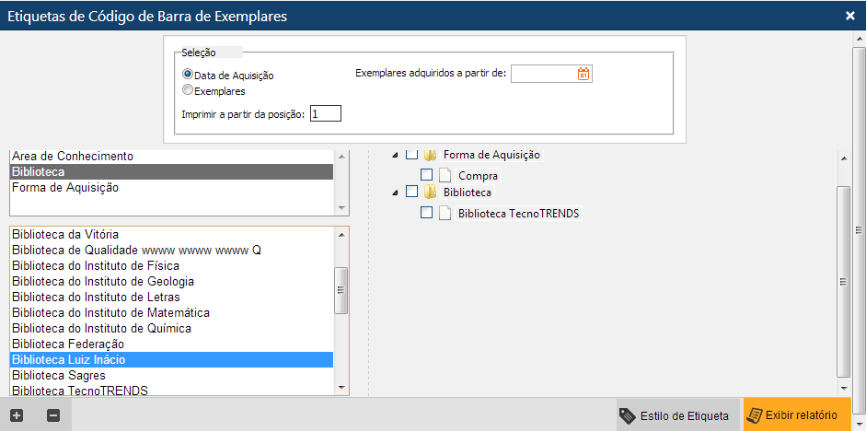Open the calendar date picker icon
This screenshot has width=866, height=431.
point(584,73)
